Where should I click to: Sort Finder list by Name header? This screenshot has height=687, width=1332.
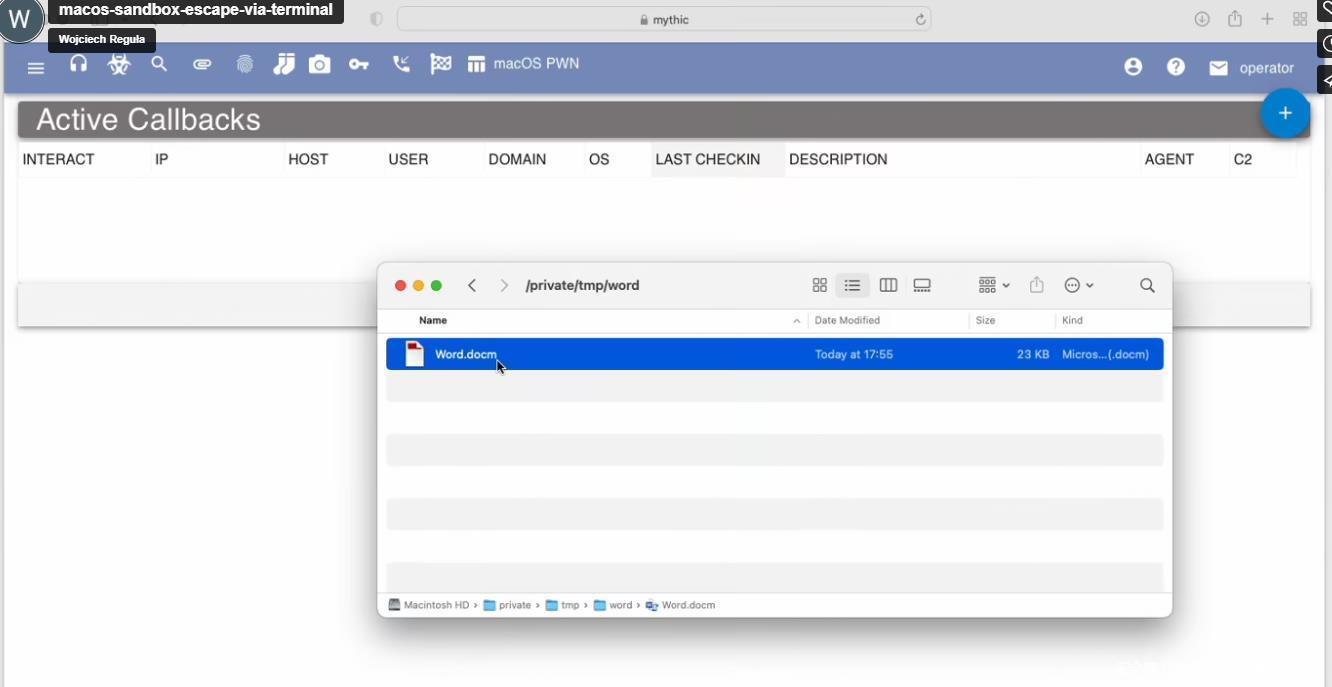(x=433, y=320)
